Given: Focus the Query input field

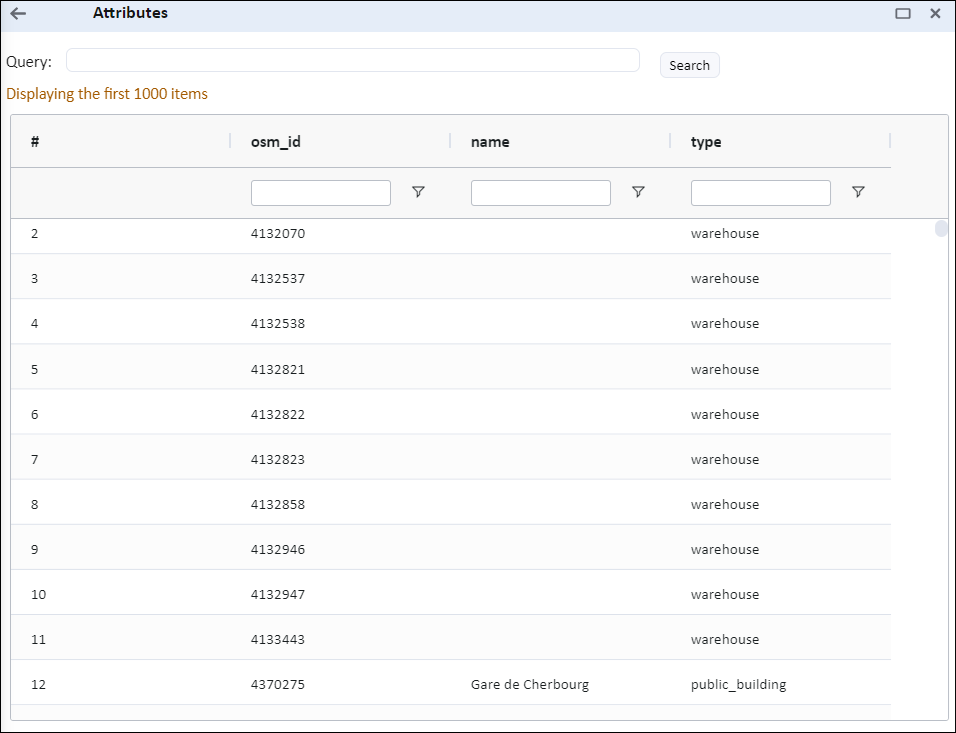Looking at the screenshot, I should tap(352, 60).
